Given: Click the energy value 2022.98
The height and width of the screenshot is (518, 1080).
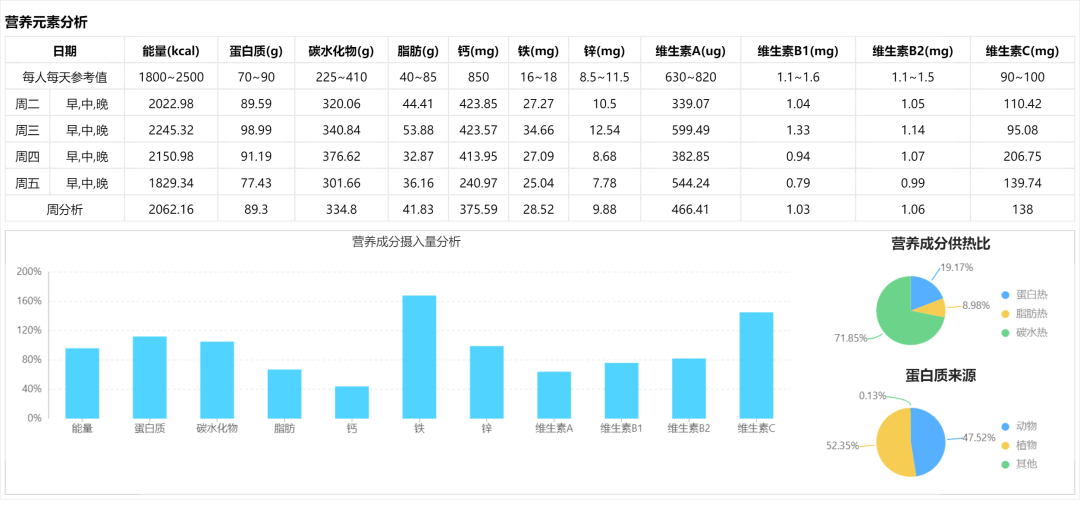Looking at the screenshot, I should [x=171, y=104].
